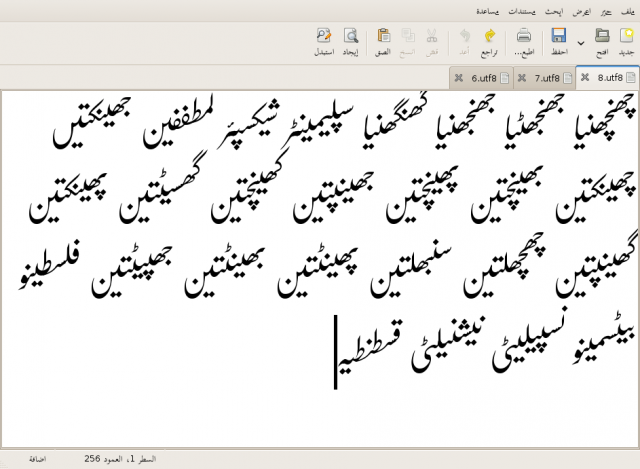Click the Open file (افتح) folder icon
Screen dimensions: 640x469
tap(602, 36)
